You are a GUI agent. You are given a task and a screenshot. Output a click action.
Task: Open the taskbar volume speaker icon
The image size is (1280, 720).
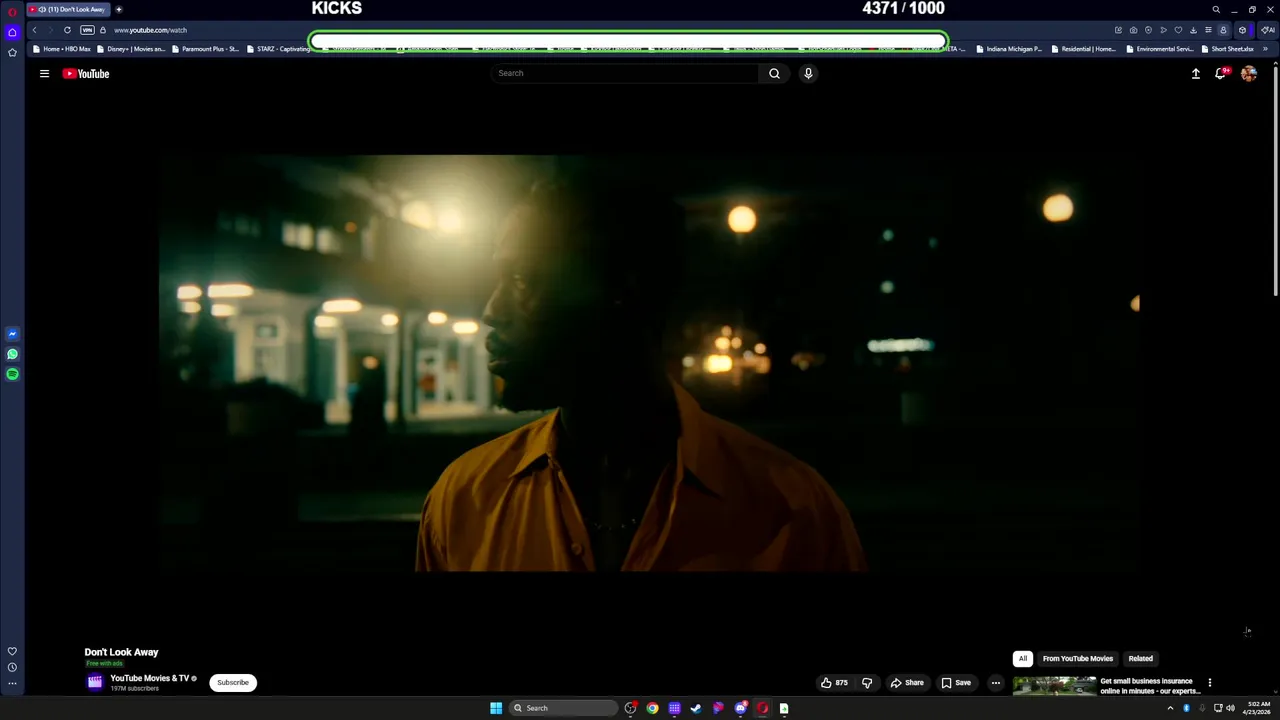coord(1230,708)
